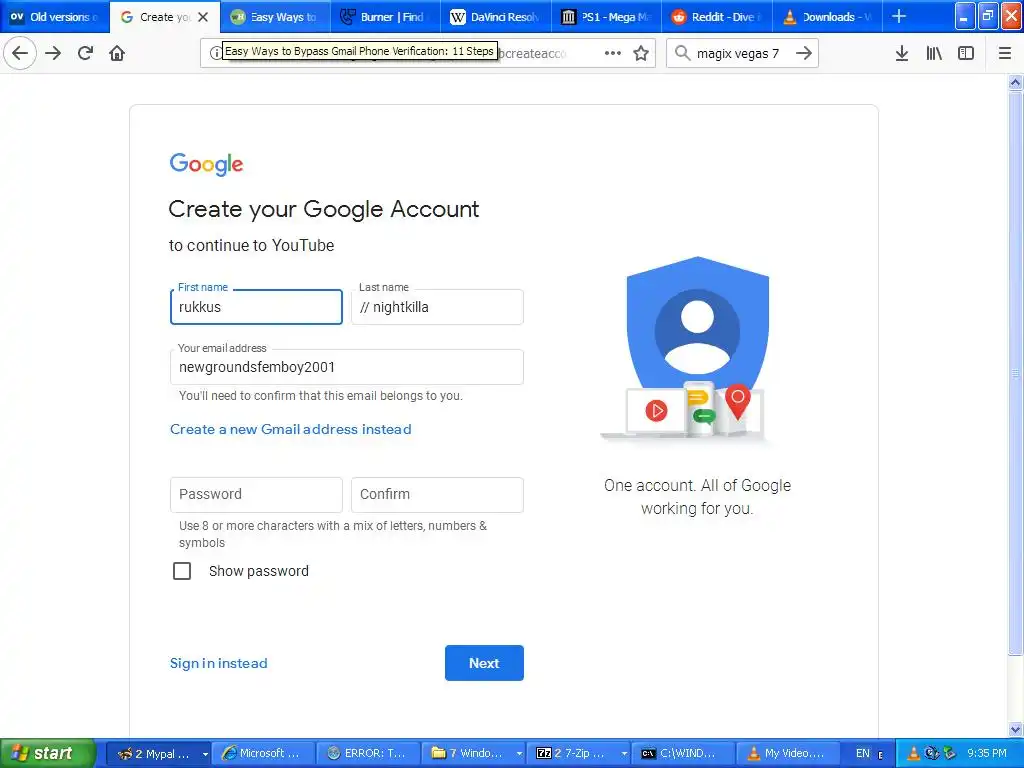Open the downloads panel
The height and width of the screenshot is (768, 1024).
tap(902, 53)
